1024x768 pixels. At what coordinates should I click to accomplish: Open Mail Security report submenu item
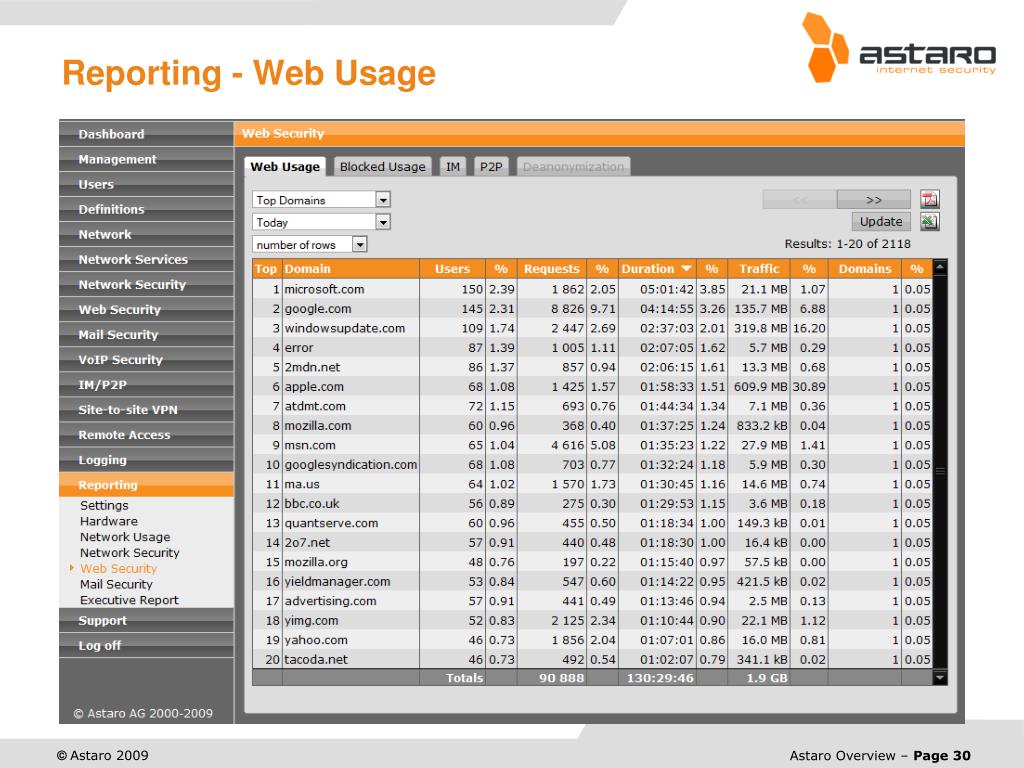116,584
